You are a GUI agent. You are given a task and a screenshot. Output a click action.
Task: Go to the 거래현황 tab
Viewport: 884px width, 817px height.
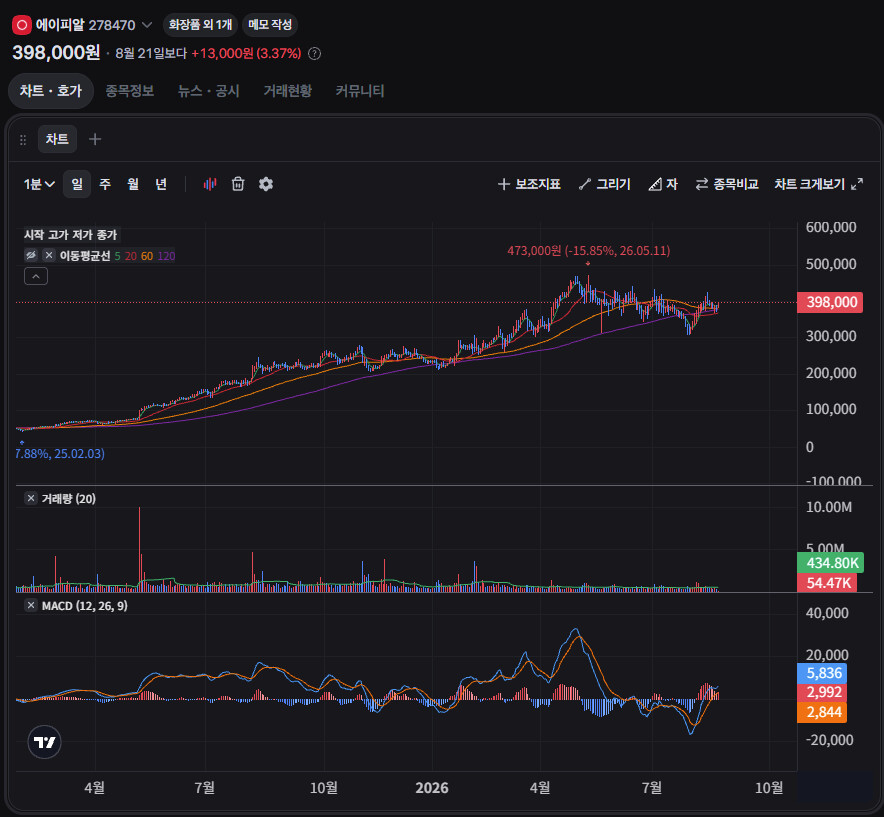click(288, 91)
